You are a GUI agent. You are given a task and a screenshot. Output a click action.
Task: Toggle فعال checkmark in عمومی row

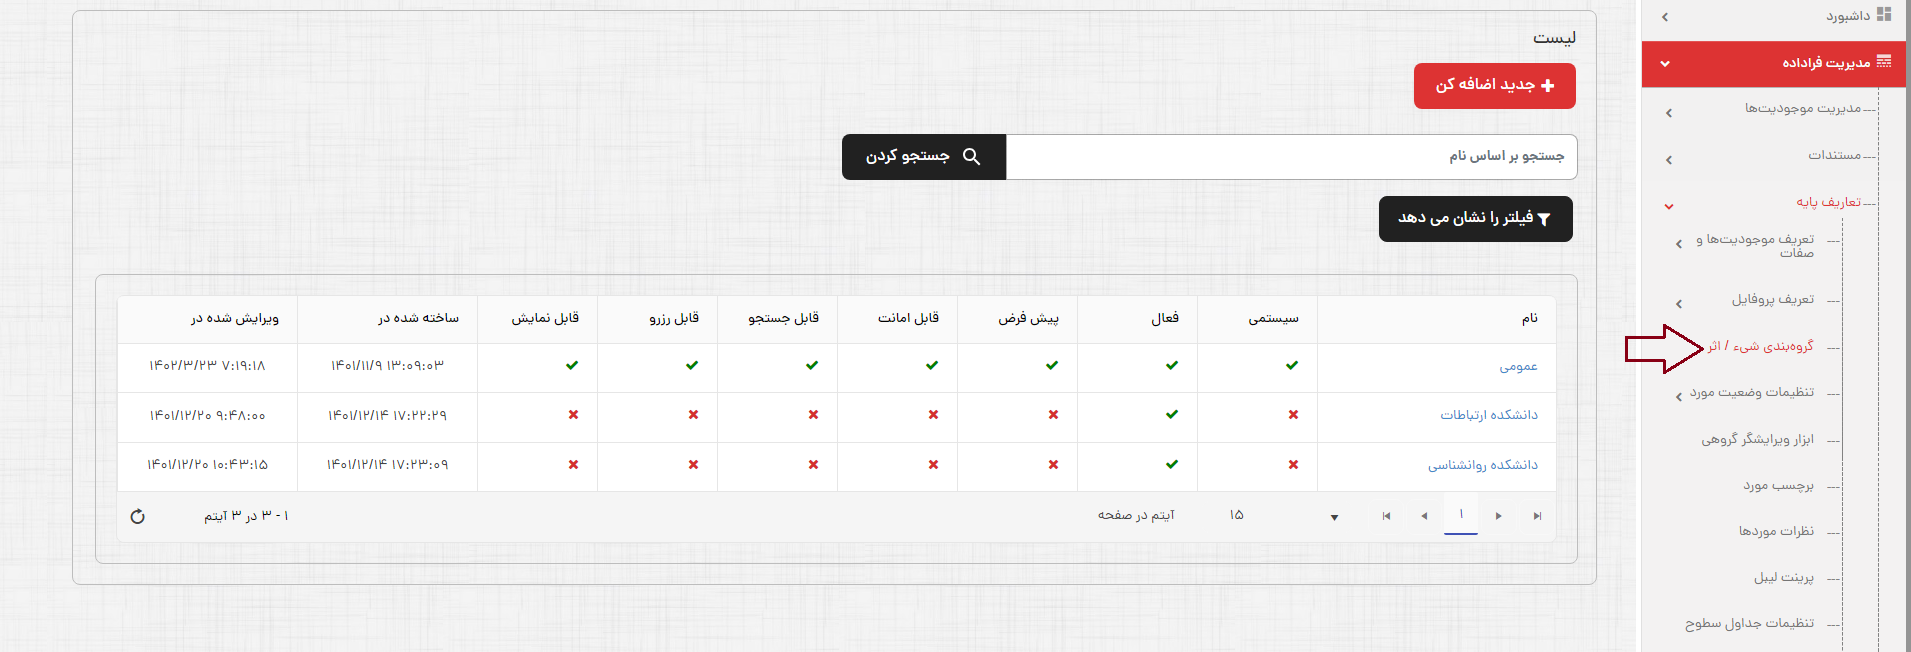click(x=1171, y=366)
